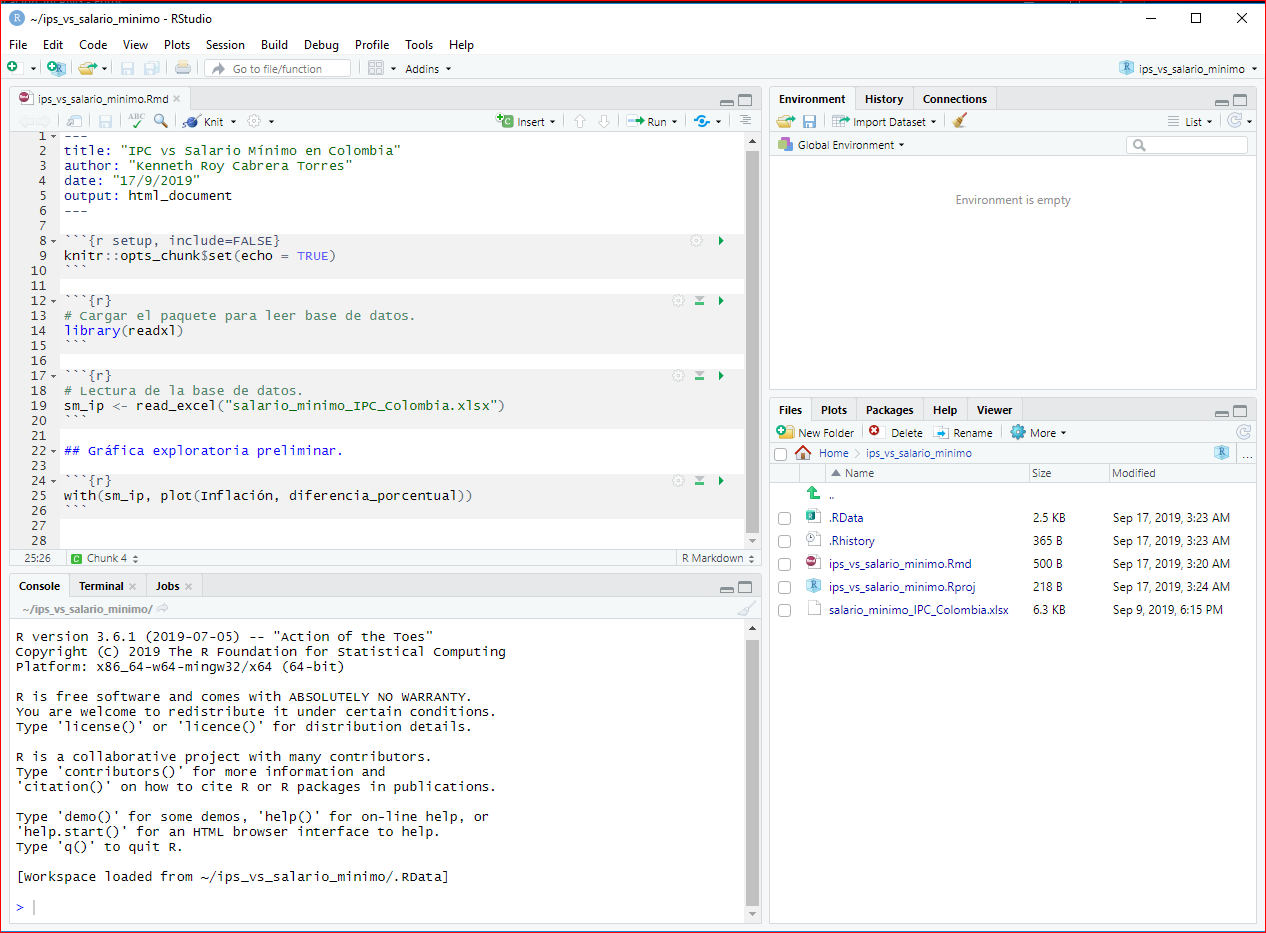Run the library(readxl) chunk play button
The image size is (1266, 933).
pyautogui.click(x=721, y=301)
